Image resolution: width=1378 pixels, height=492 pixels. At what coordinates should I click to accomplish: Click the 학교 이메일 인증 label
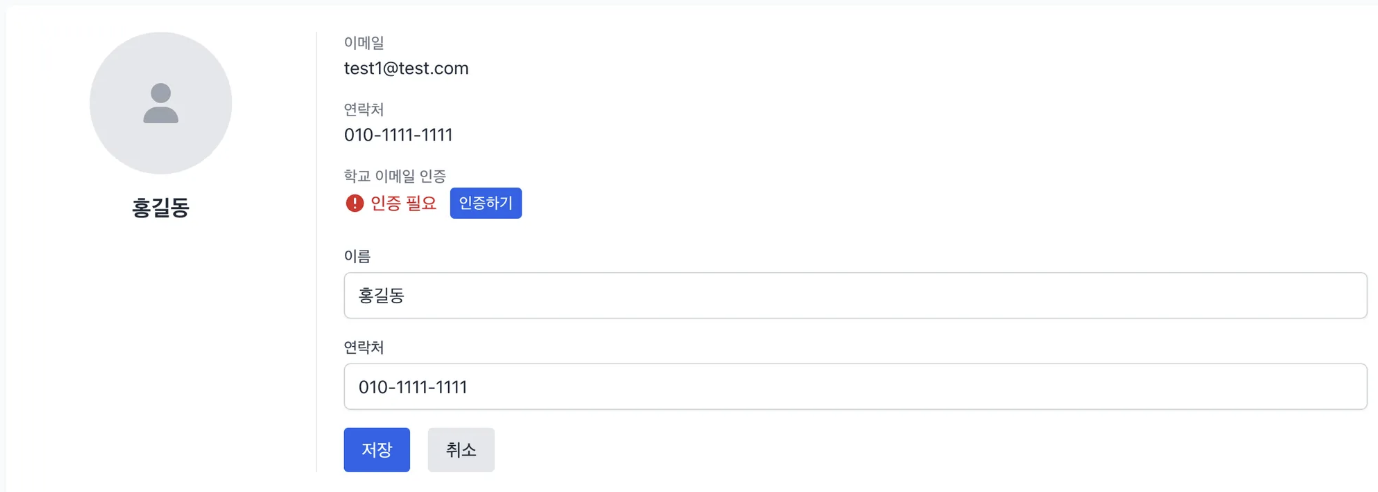click(395, 176)
